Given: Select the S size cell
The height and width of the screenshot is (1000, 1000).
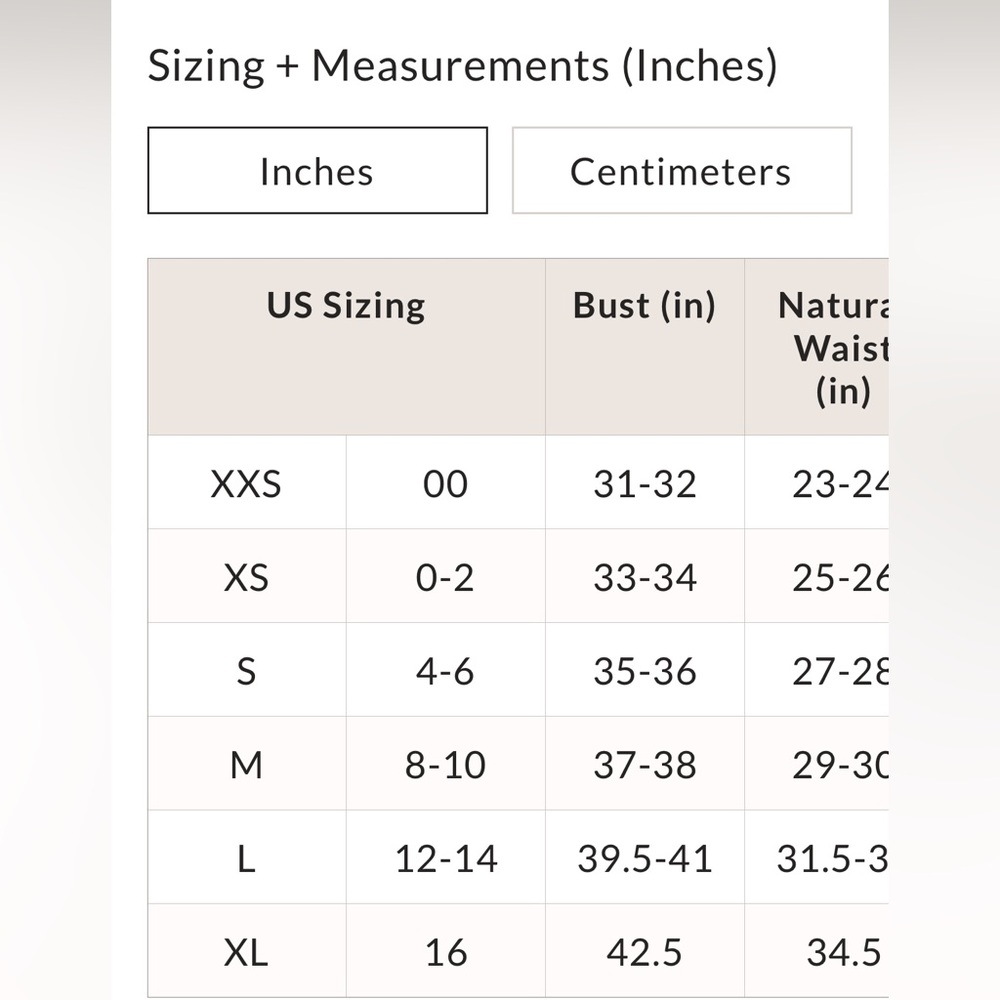Looking at the screenshot, I should pyautogui.click(x=247, y=670).
